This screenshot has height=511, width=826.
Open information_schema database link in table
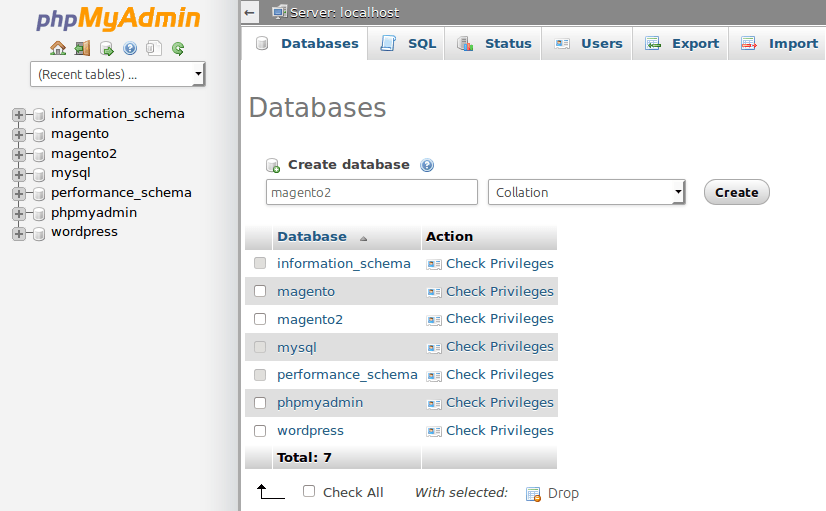click(343, 263)
